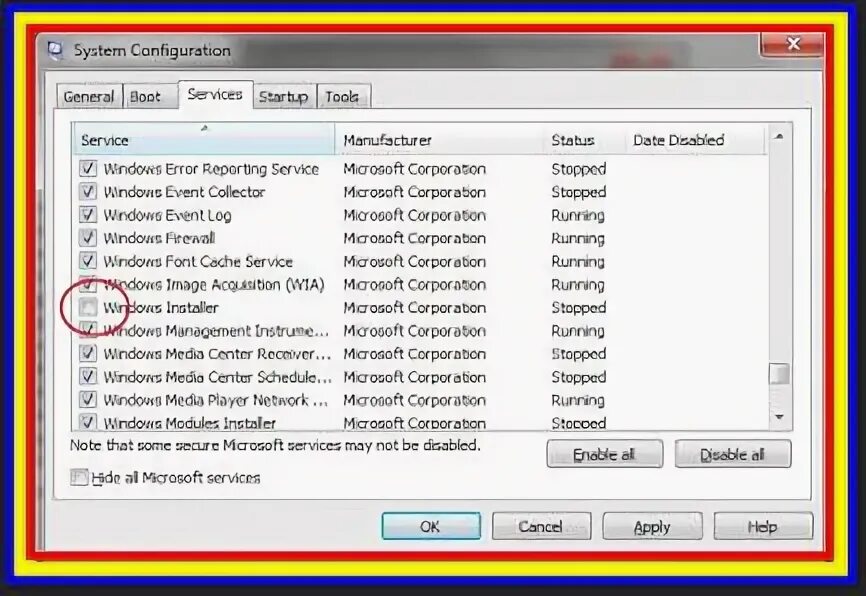The image size is (866, 596).
Task: Click the Stopped status of Windows Installer
Action: 579,308
